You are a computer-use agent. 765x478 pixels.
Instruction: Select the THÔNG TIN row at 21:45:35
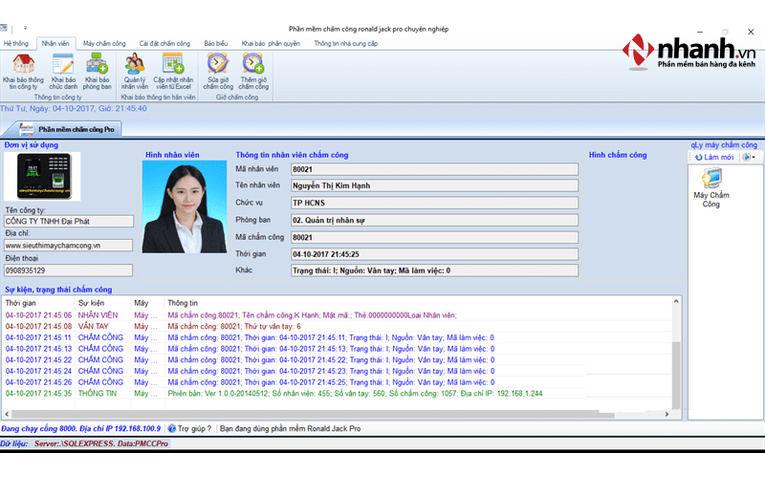337,394
